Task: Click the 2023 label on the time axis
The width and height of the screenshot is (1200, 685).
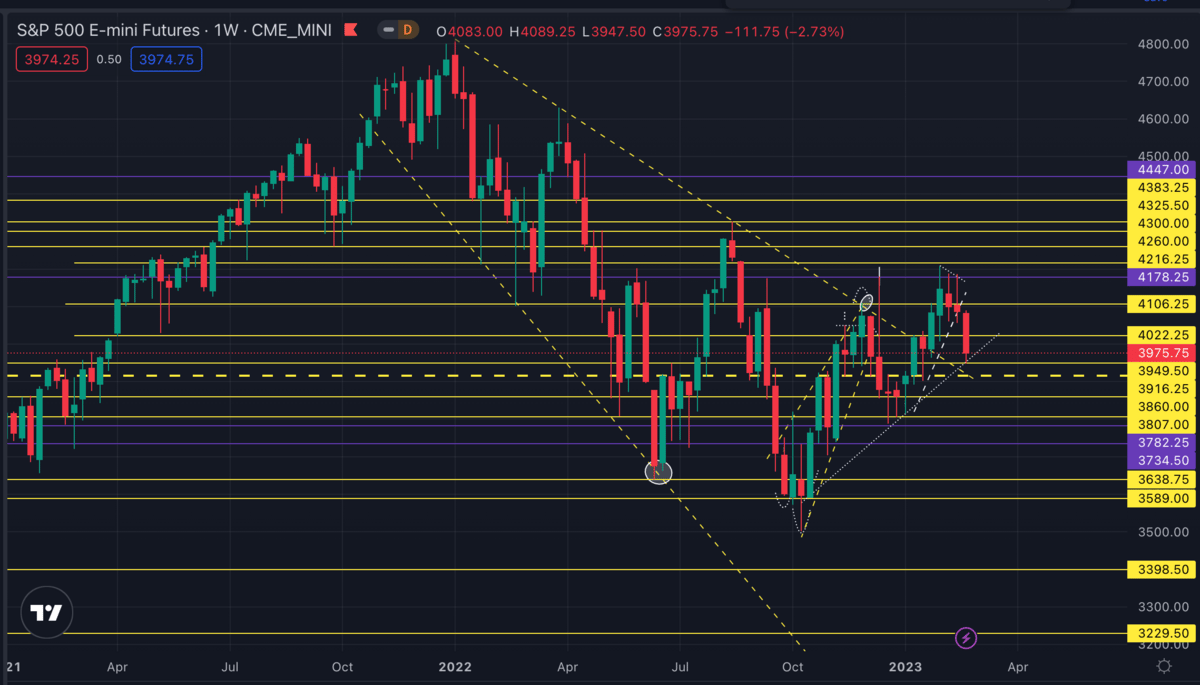Action: 906,666
